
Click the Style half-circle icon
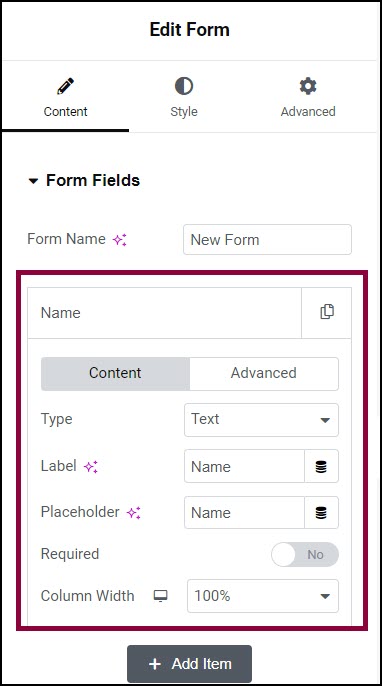pyautogui.click(x=184, y=86)
